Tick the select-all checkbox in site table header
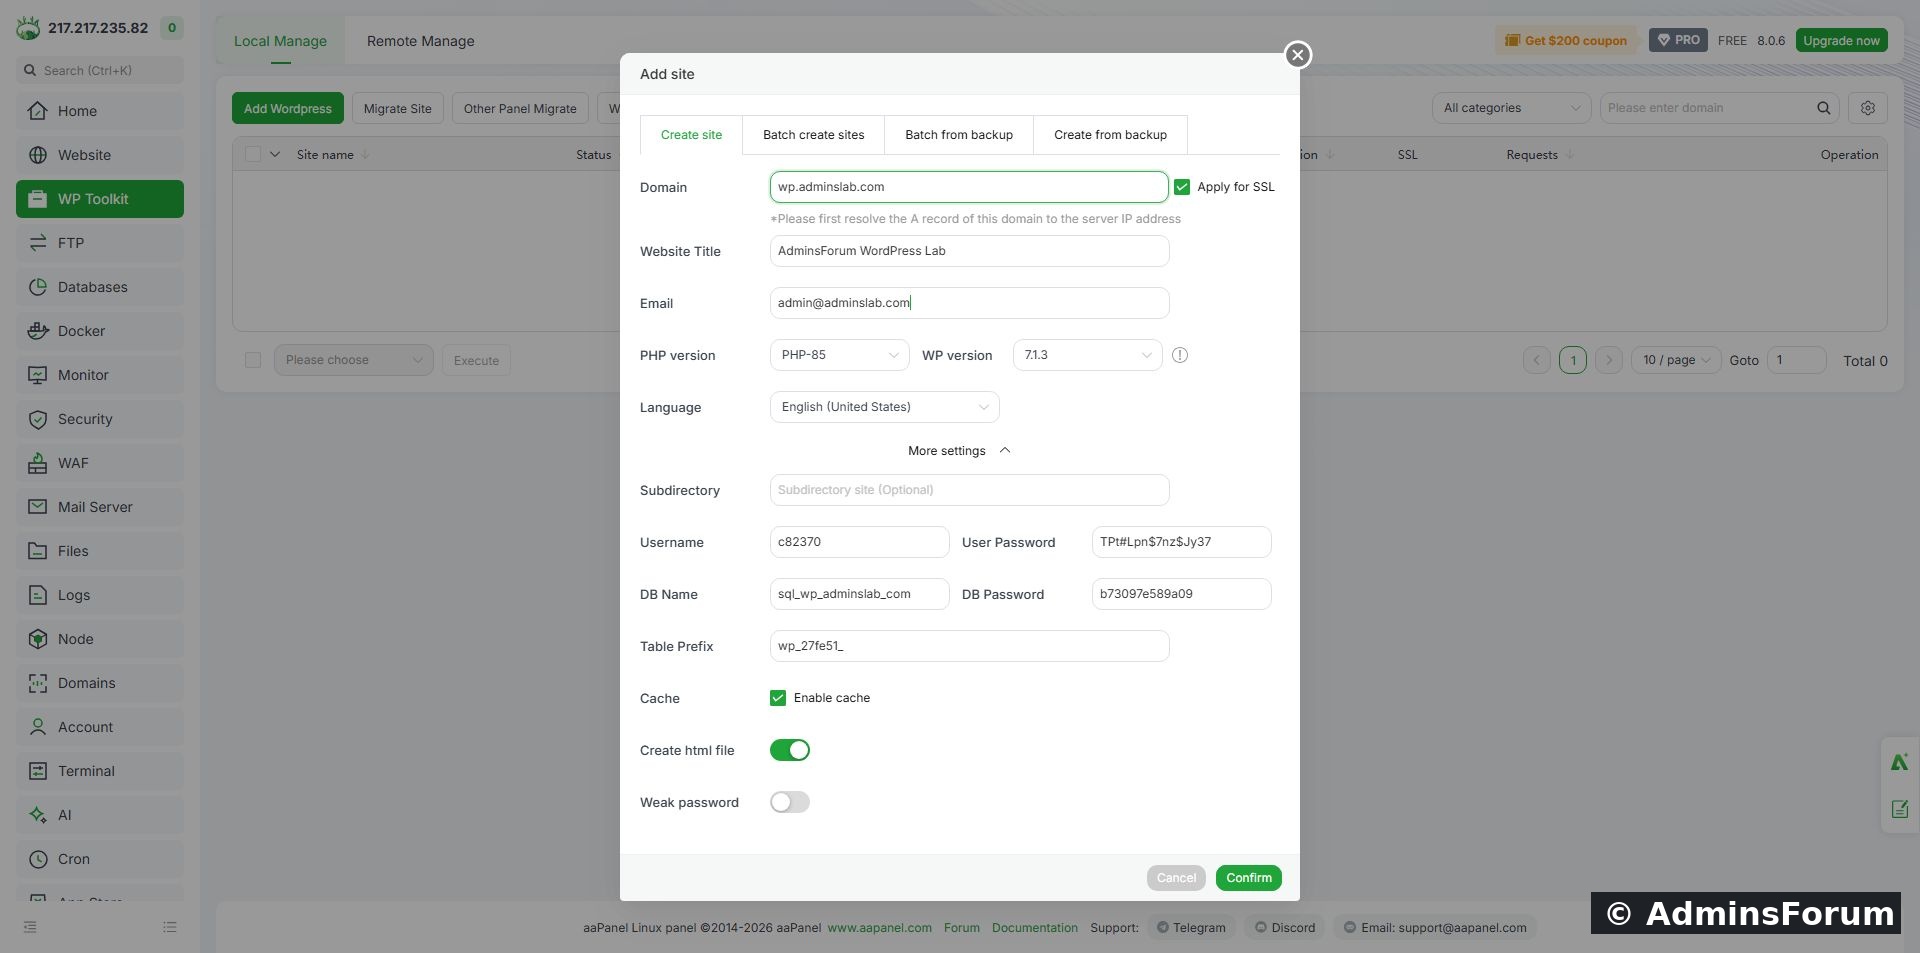 click(253, 154)
